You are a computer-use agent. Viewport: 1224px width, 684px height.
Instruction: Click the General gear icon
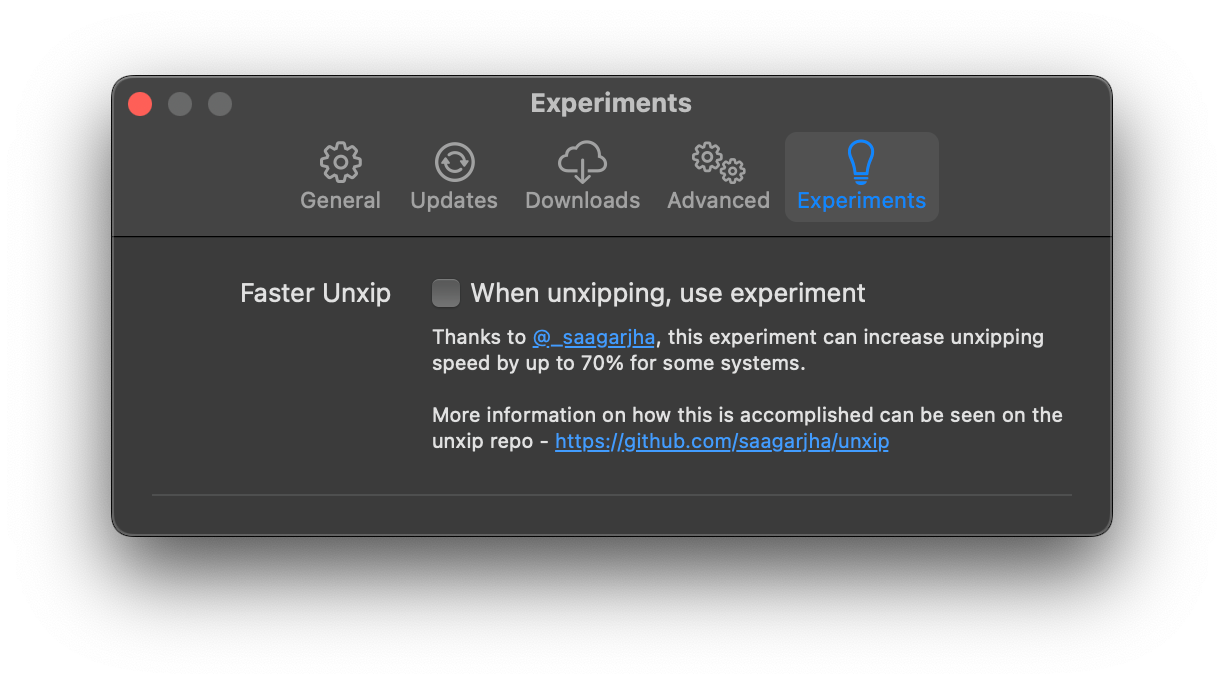[341, 162]
